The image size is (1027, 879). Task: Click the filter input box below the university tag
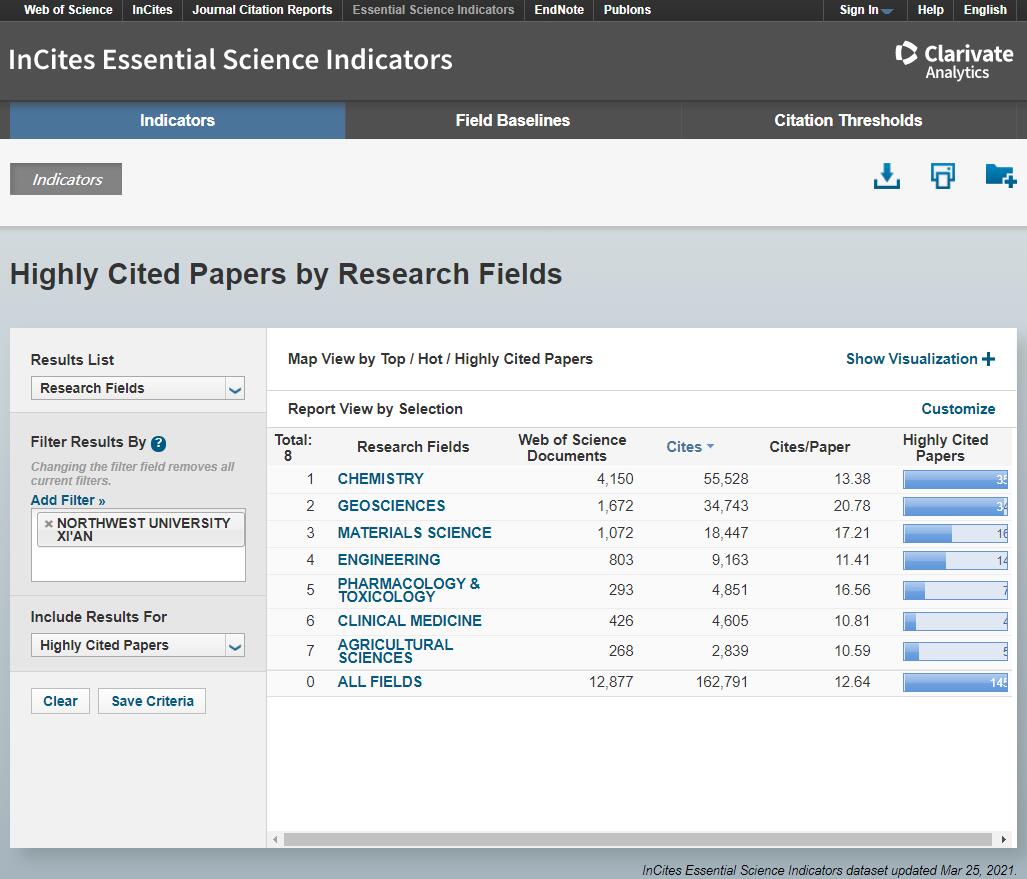[138, 564]
